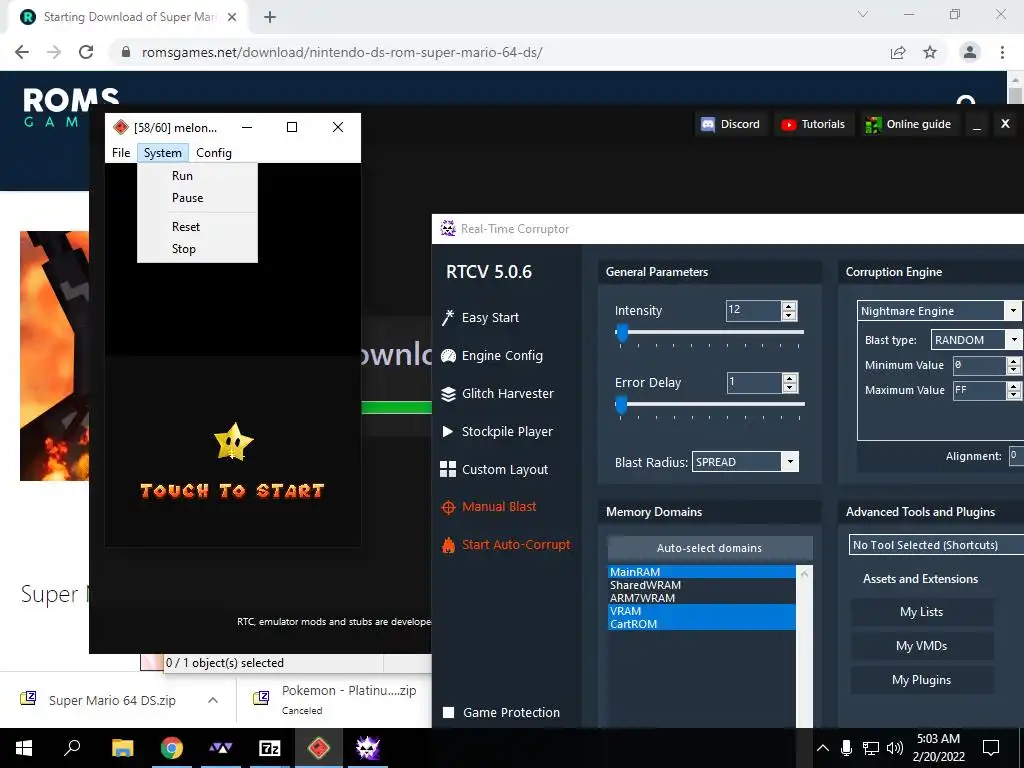
Task: Open Glitch Harvester layers icon
Action: [x=448, y=394]
